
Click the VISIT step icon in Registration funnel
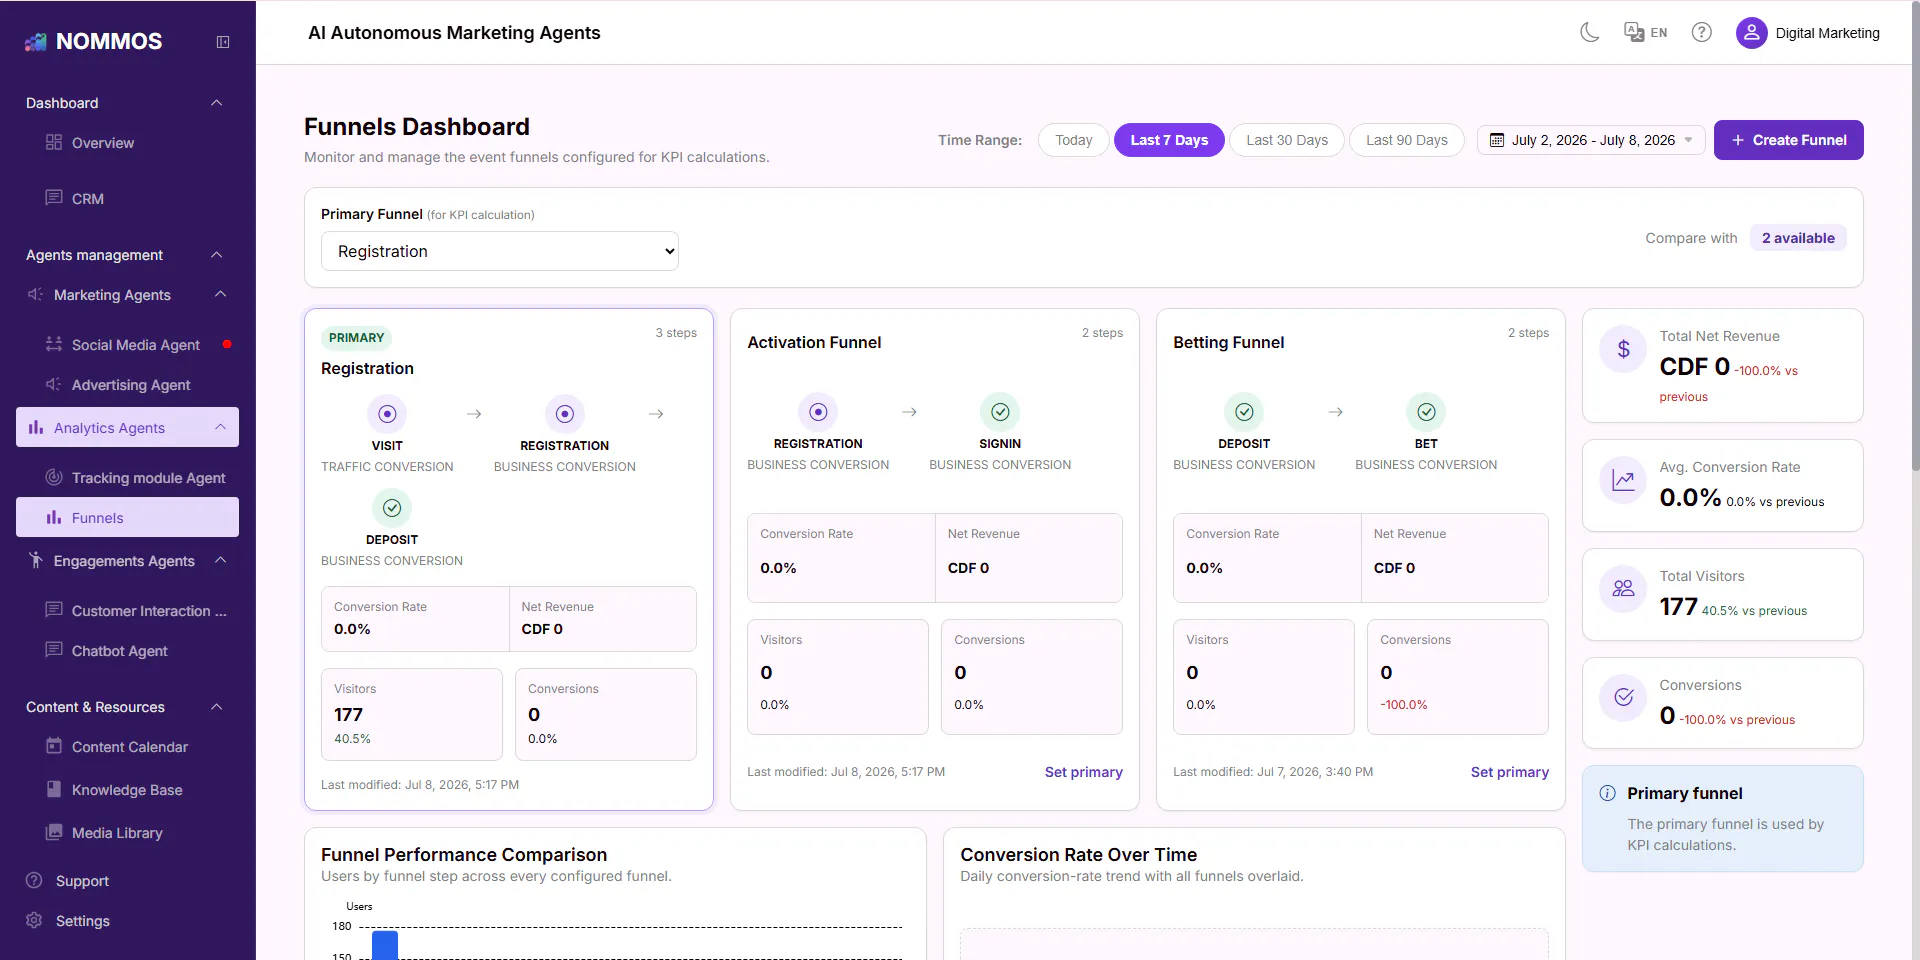387,414
